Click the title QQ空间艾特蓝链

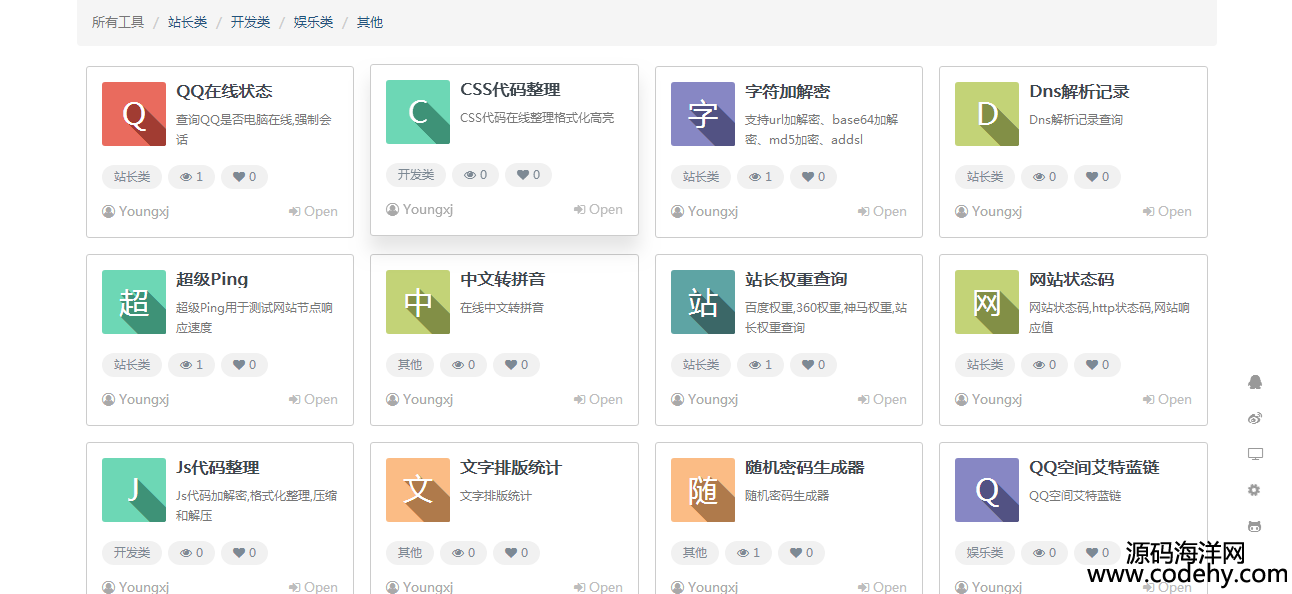point(1094,467)
